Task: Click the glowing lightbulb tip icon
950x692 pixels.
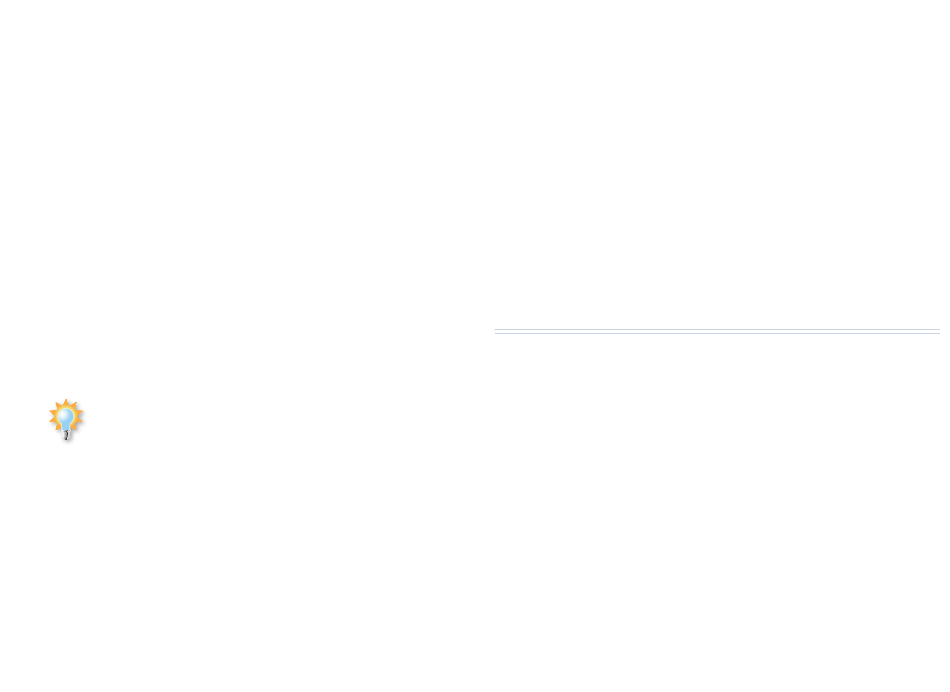Action: click(66, 419)
